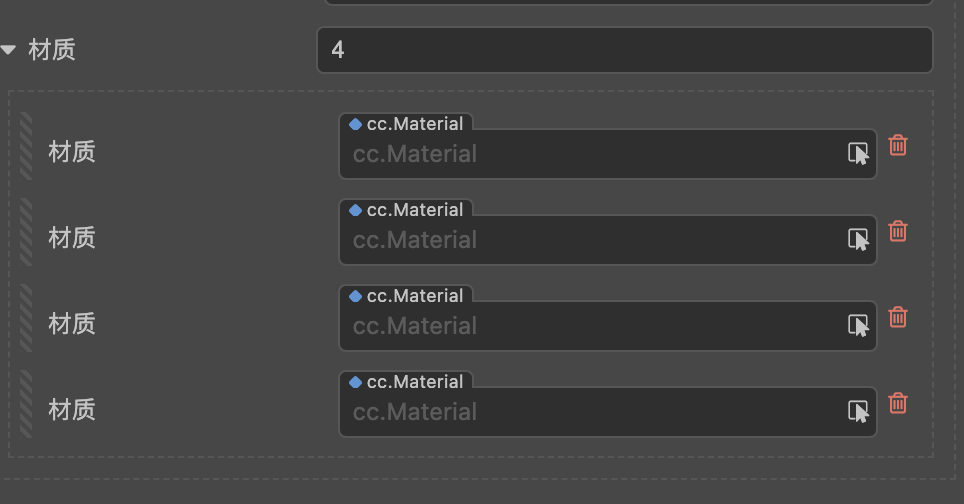The width and height of the screenshot is (964, 504).
Task: Click the cc.Material type tag on fourth slot
Action: [x=406, y=382]
